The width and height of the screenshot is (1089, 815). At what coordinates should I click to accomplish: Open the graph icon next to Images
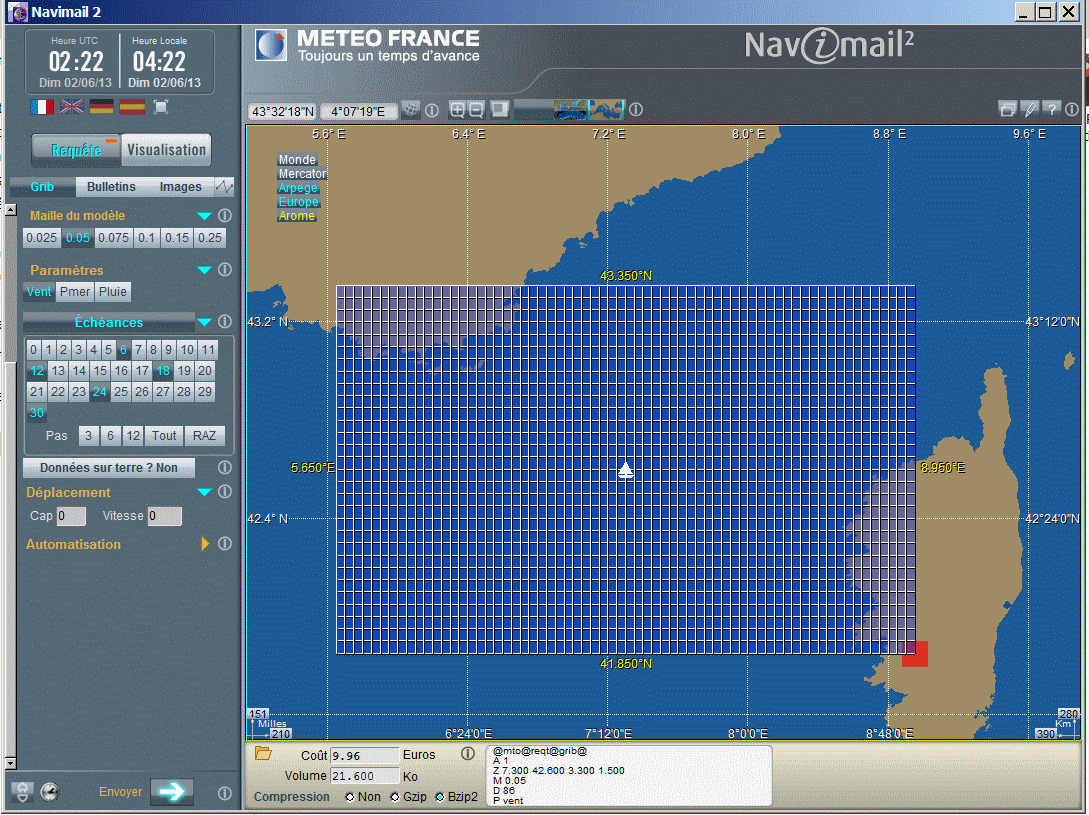[x=224, y=186]
